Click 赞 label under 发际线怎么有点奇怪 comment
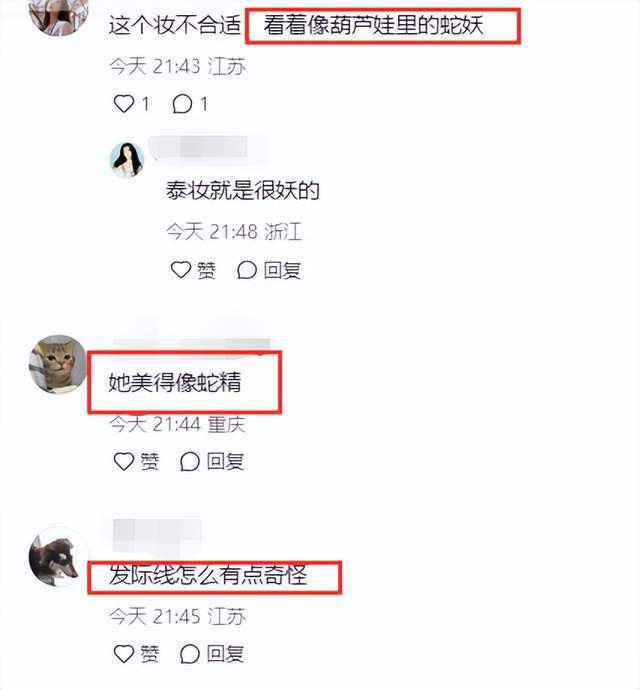Screen dimensions: 640x690 [150, 654]
